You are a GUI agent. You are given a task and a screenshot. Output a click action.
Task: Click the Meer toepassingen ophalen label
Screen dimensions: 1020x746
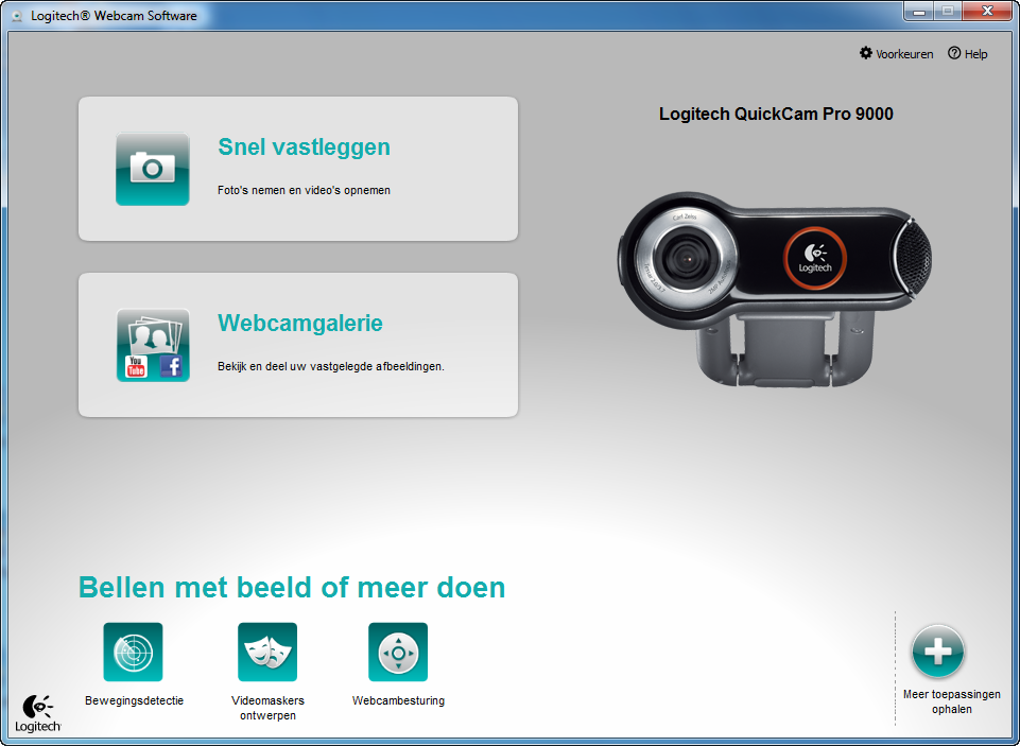pos(952,702)
